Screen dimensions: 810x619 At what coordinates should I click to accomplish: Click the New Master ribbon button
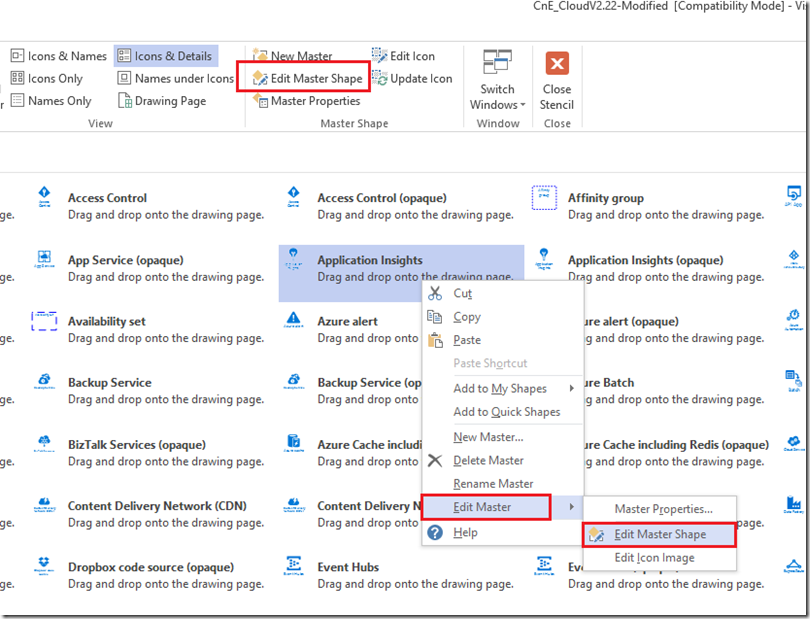292,55
